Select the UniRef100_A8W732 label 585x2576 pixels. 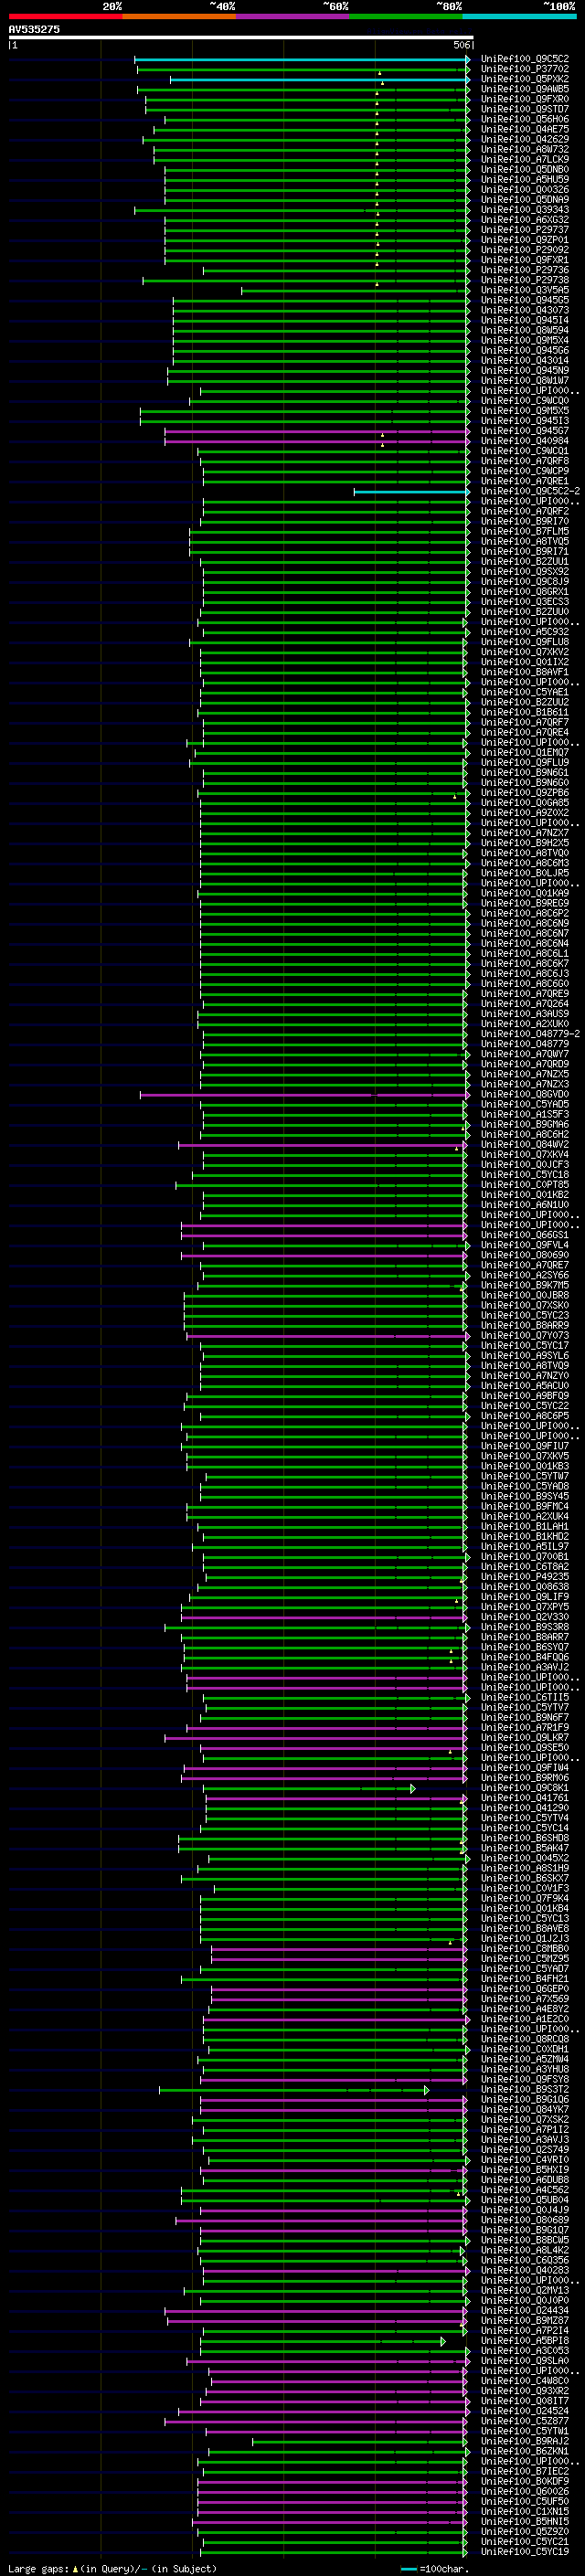click(x=525, y=149)
